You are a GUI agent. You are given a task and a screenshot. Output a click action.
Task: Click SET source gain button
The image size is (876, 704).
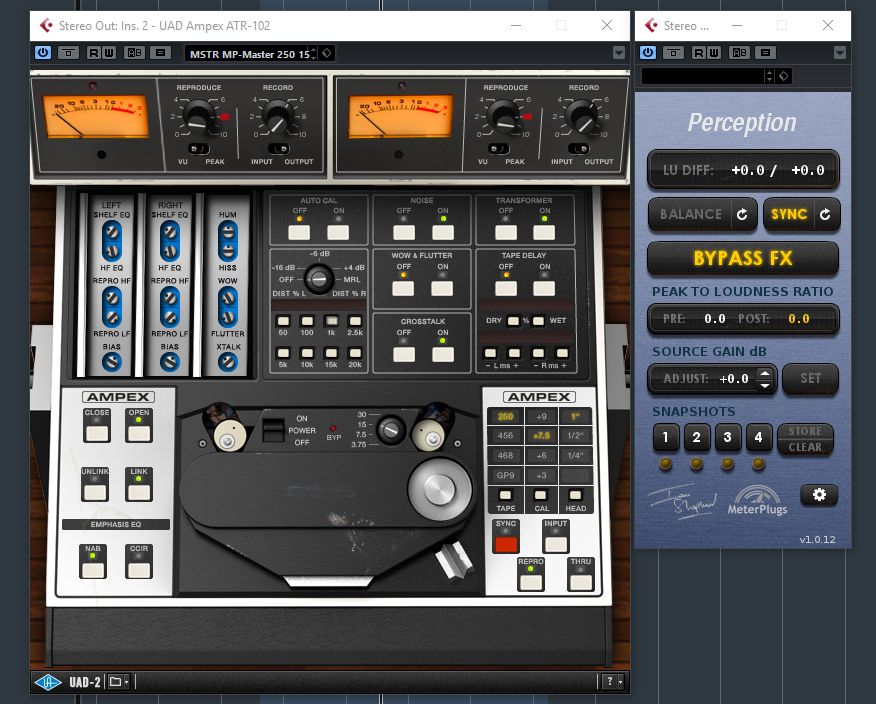(810, 378)
